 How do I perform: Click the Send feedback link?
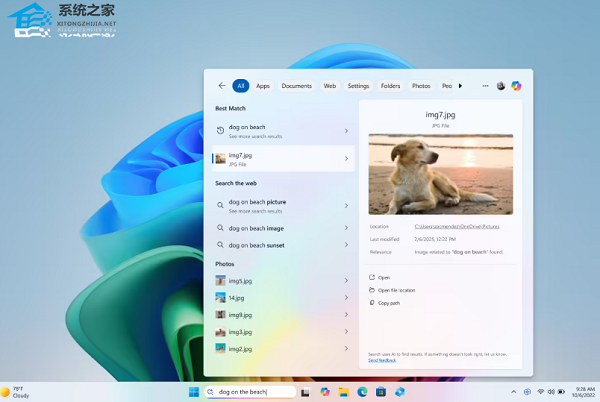tap(382, 360)
